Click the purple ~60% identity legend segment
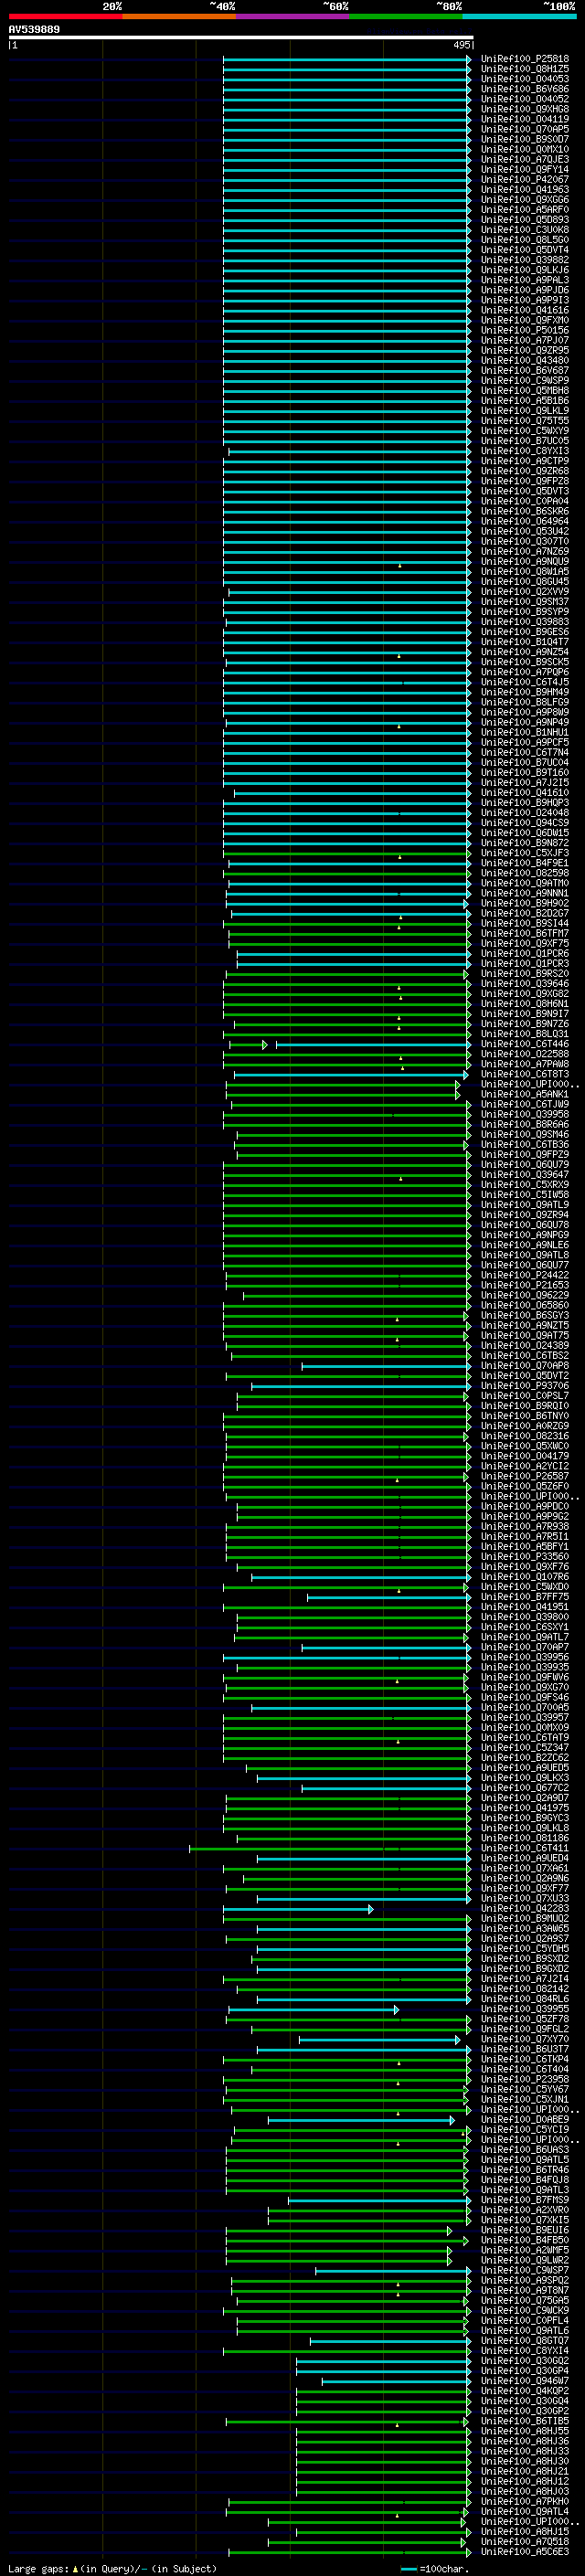 click(x=293, y=16)
